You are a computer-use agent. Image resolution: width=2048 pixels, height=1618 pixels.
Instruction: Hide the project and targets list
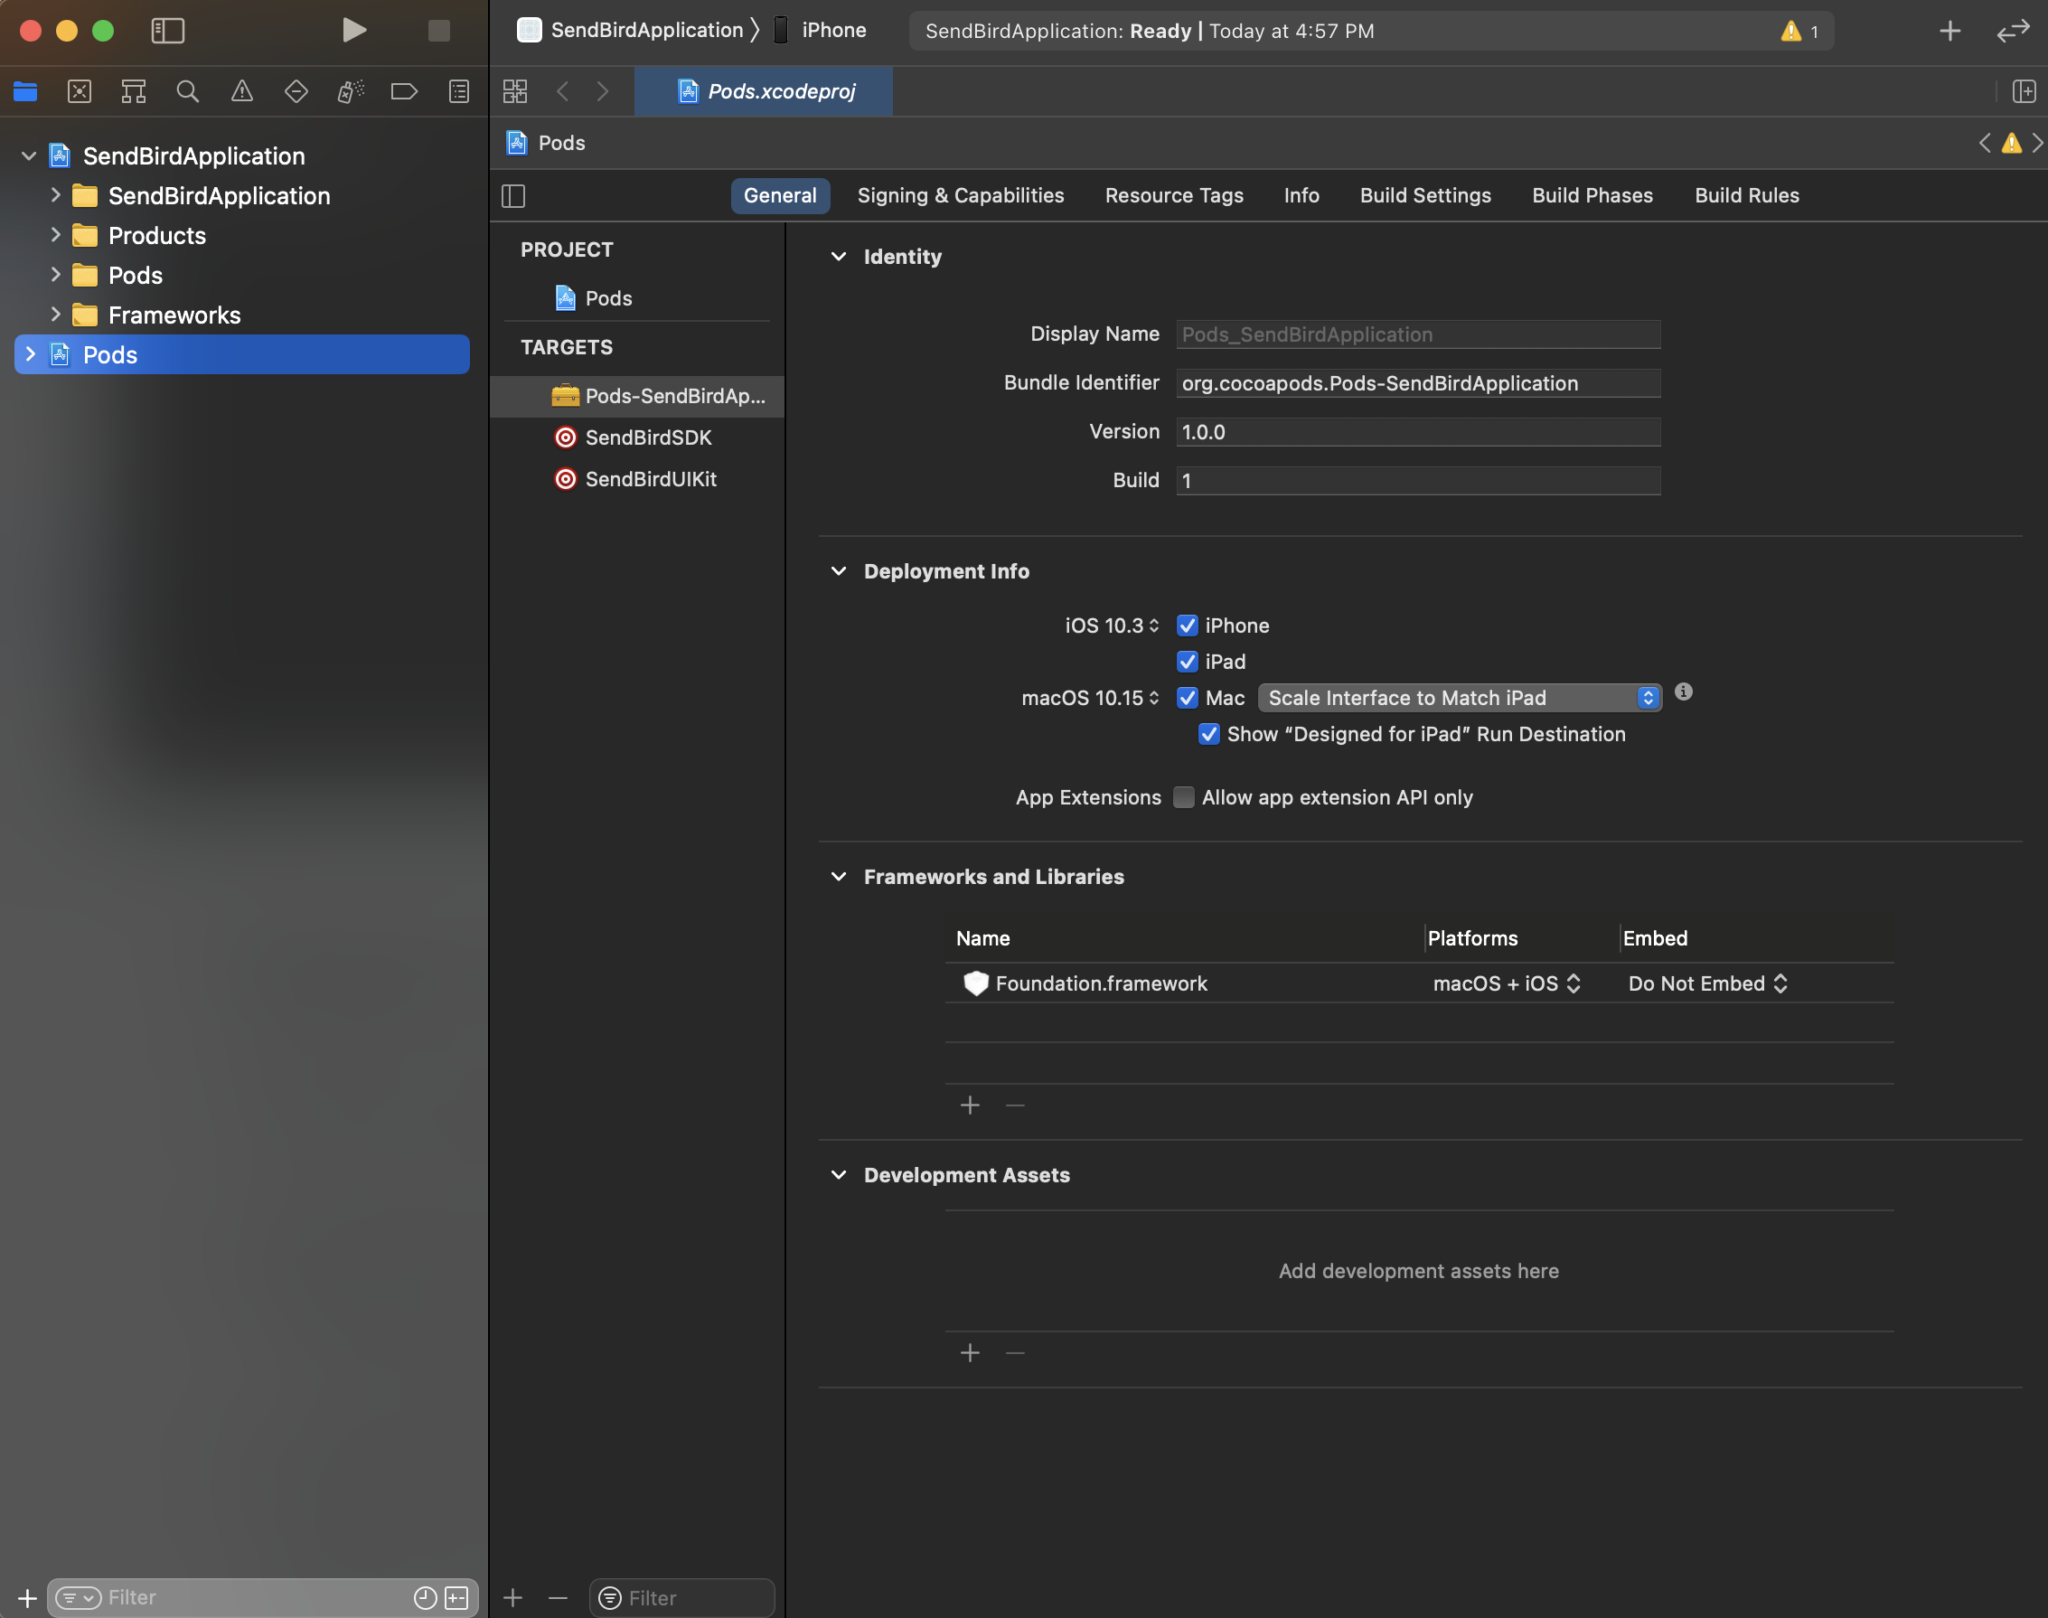tap(513, 196)
